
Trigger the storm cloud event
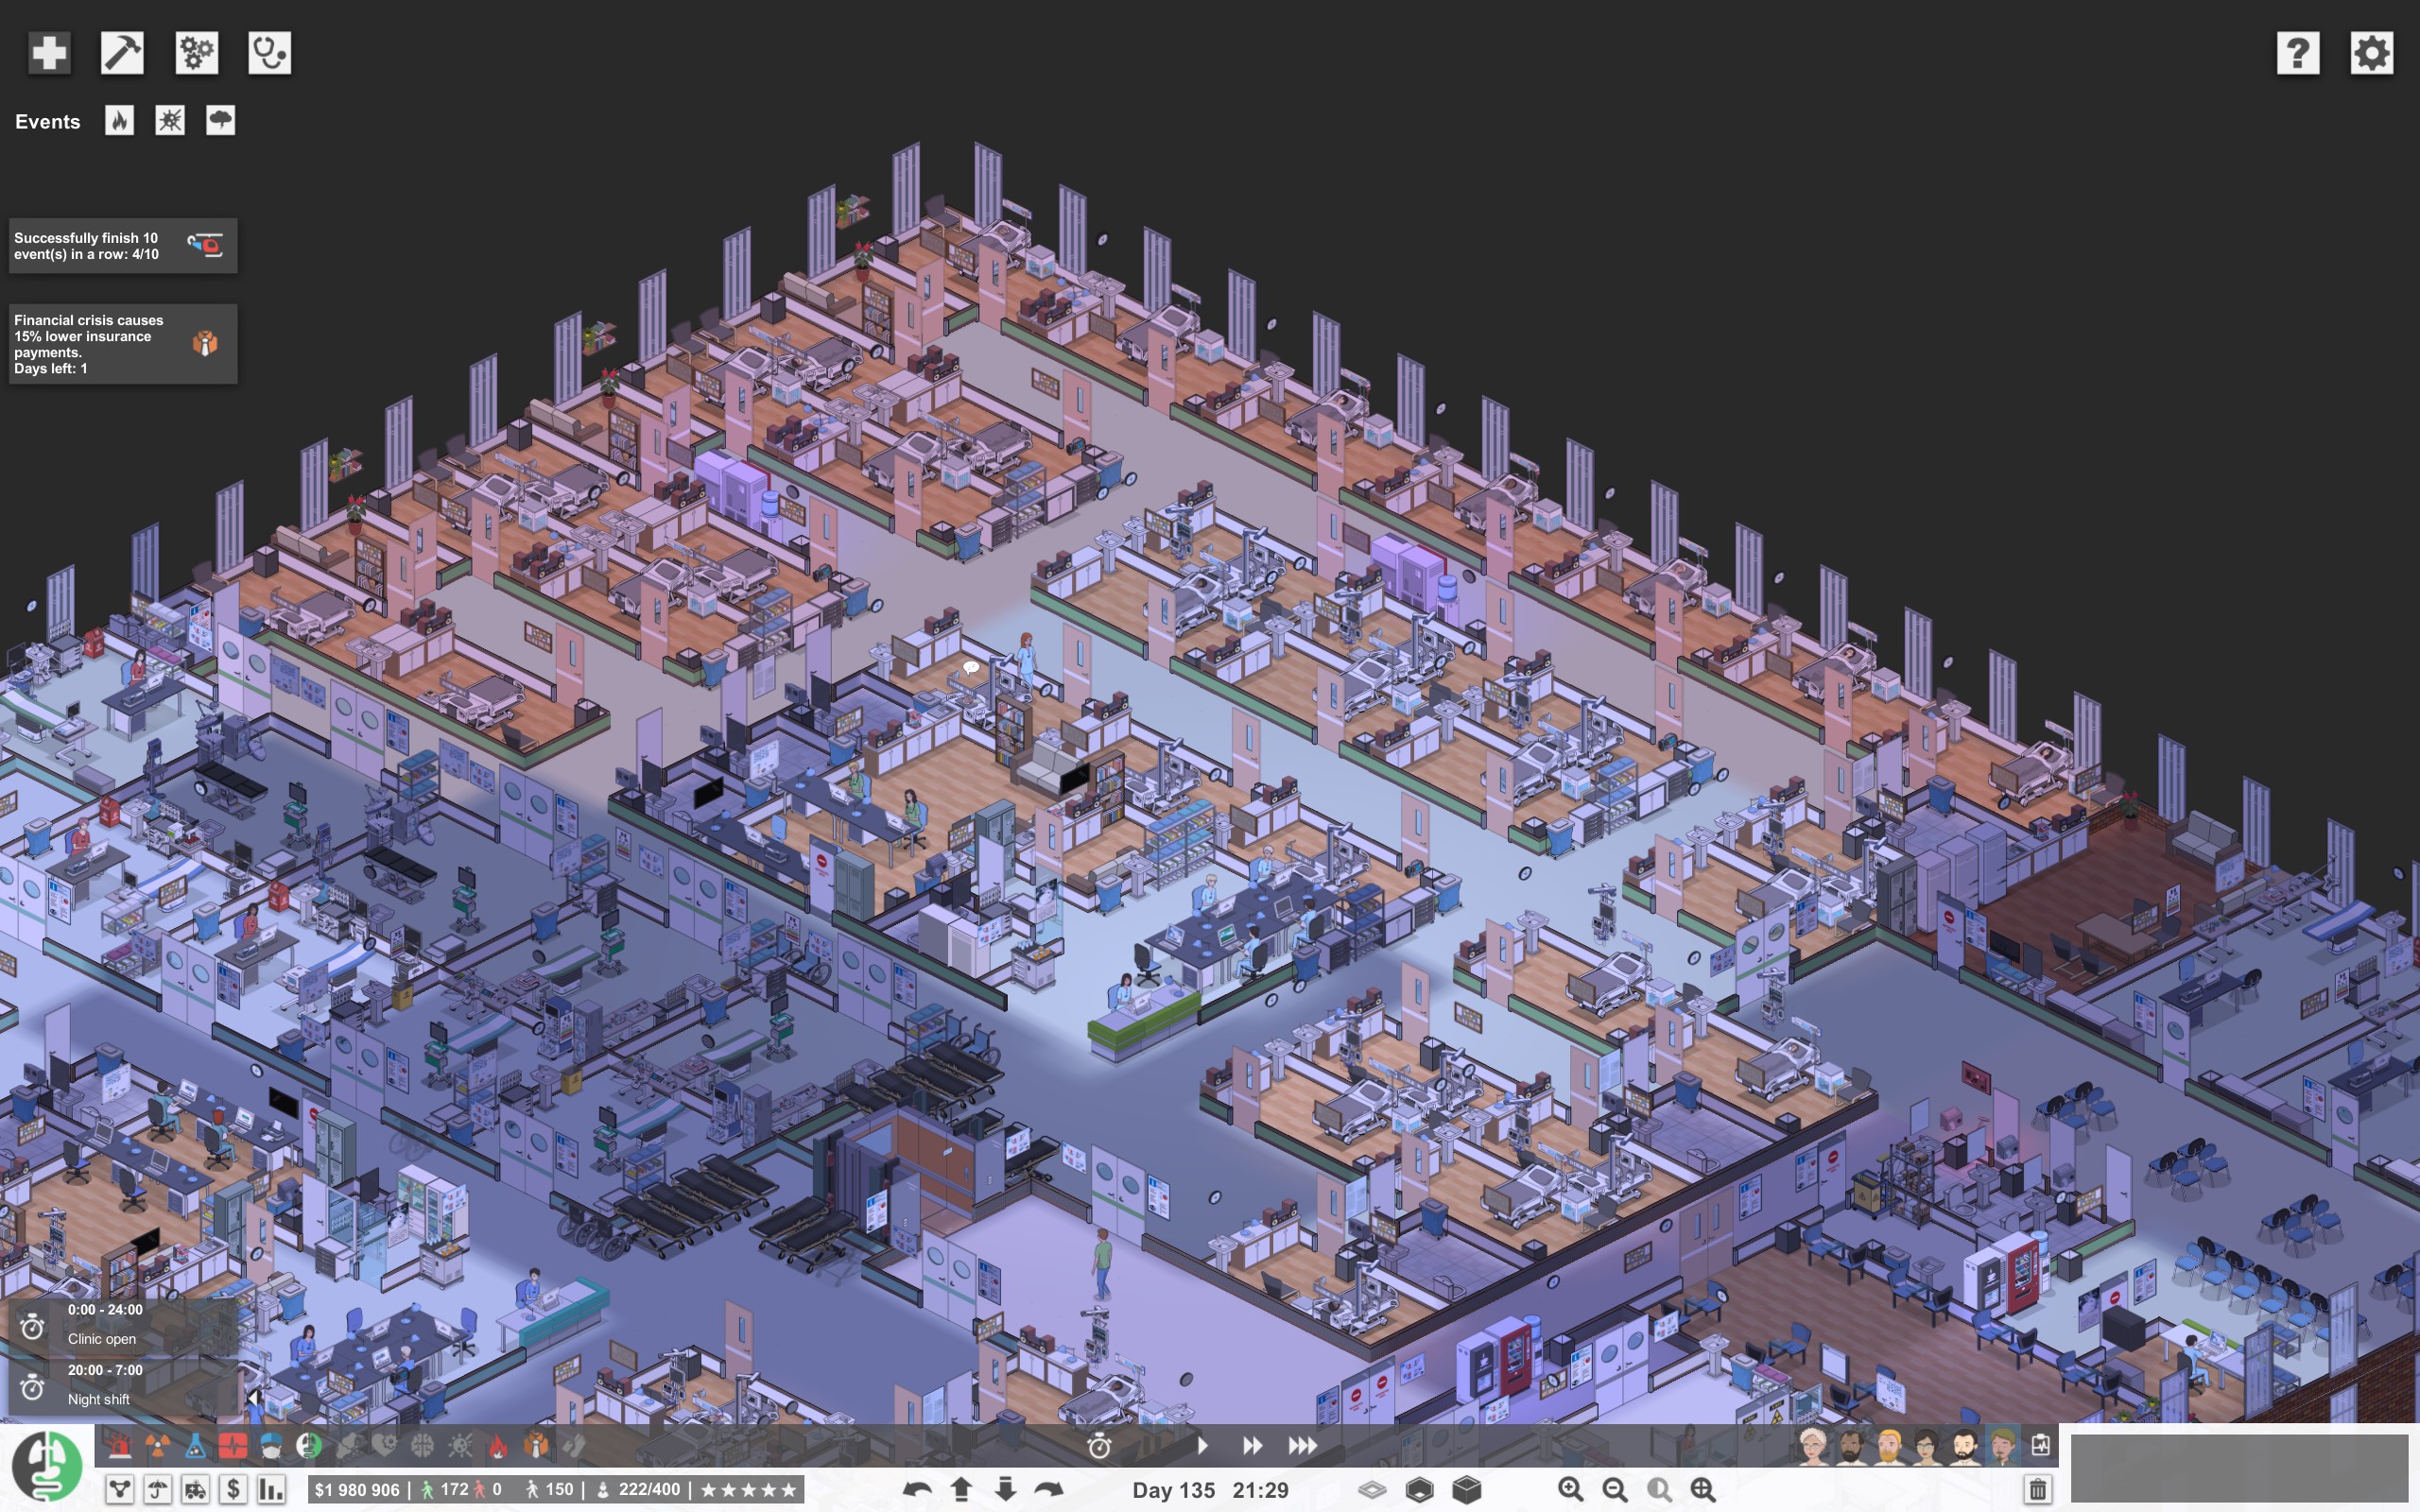[x=220, y=121]
